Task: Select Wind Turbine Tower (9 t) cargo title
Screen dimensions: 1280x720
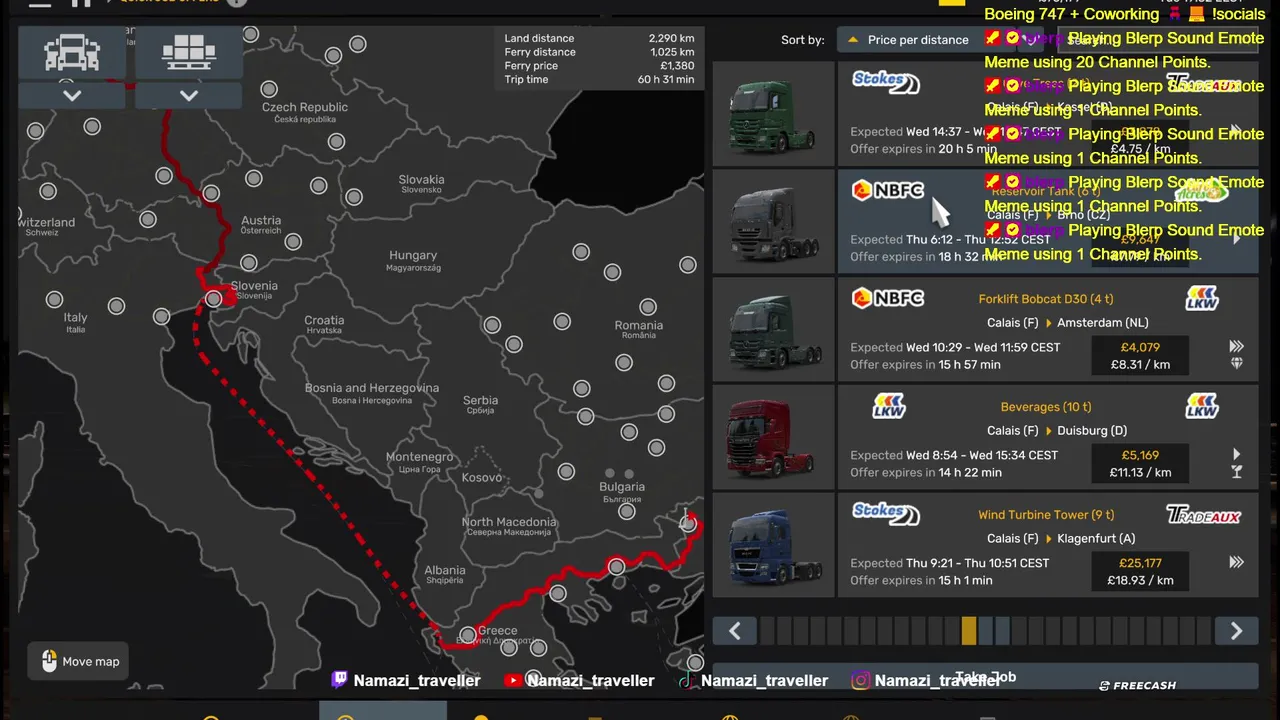Action: point(1046,515)
